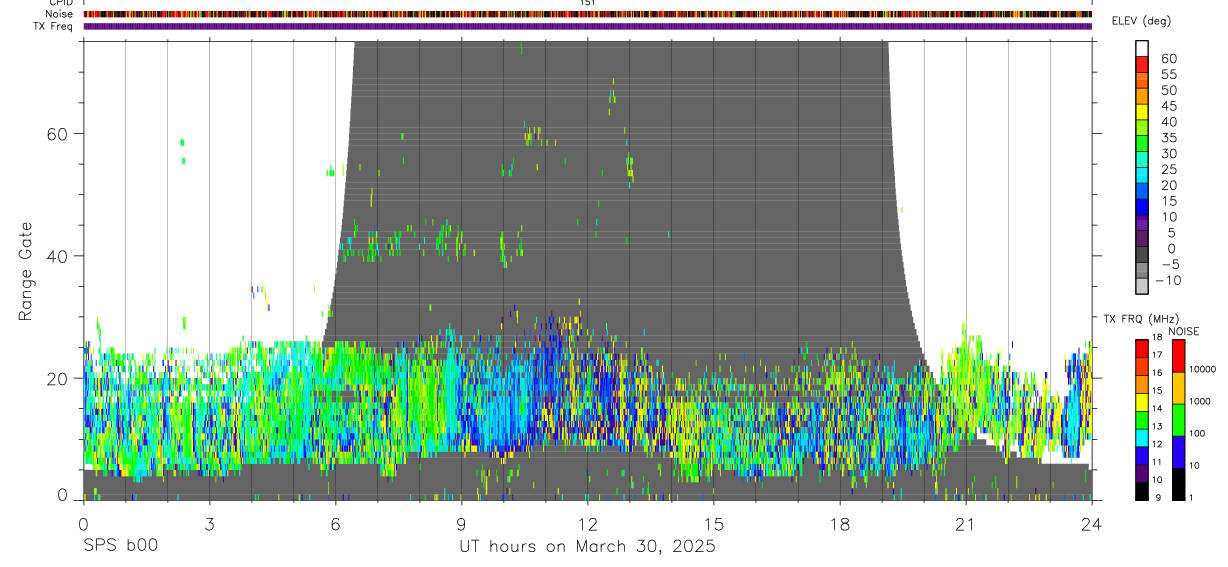
Task: Click the Noise strip label at top
Action: (59, 14)
